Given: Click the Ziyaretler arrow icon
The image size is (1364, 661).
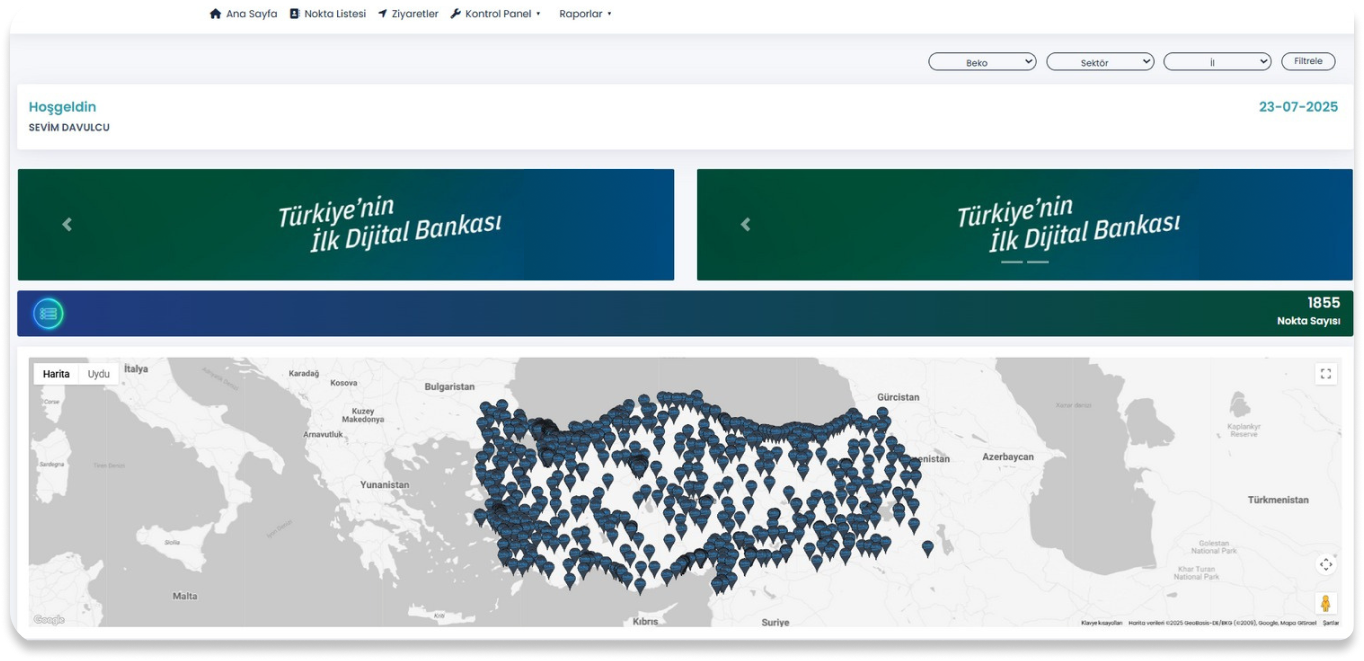Looking at the screenshot, I should 382,14.
